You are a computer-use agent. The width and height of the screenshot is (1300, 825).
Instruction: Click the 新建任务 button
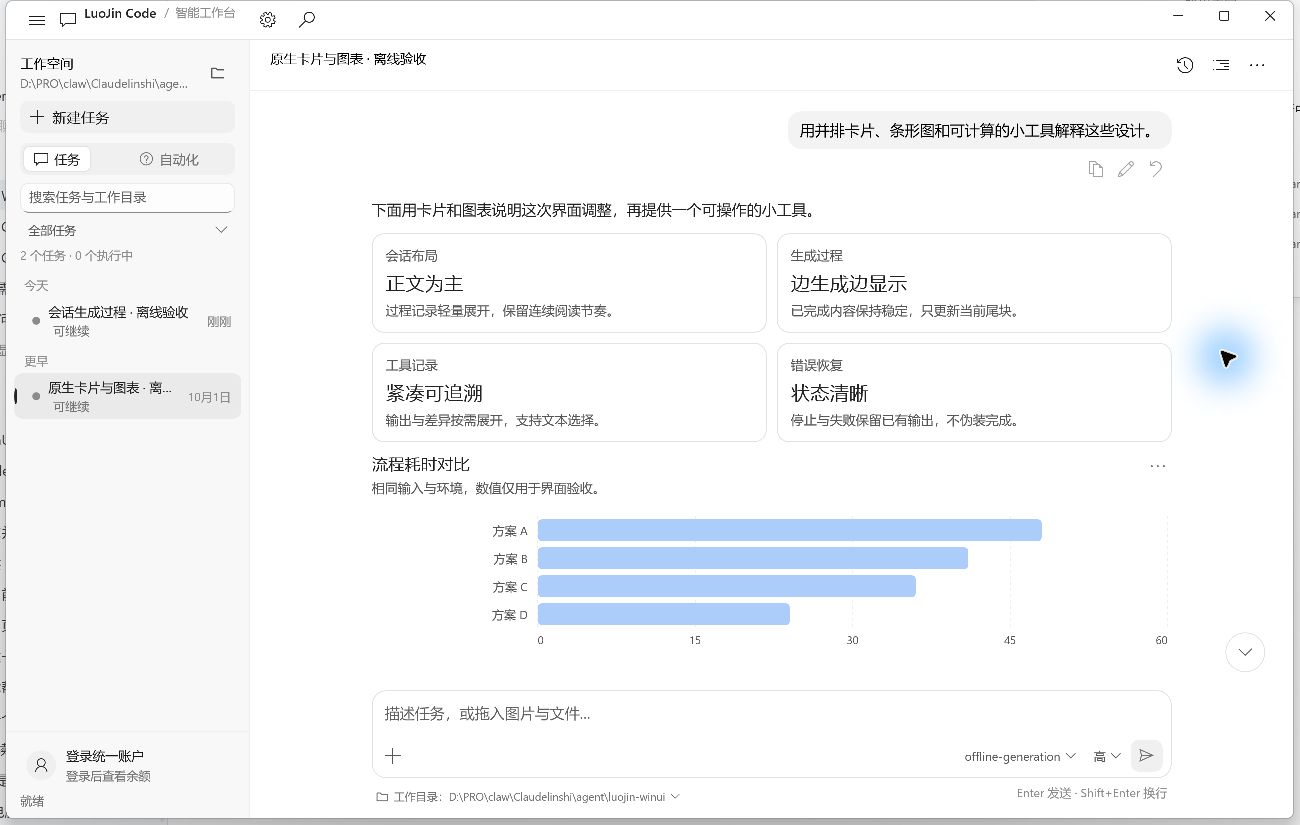pos(128,117)
